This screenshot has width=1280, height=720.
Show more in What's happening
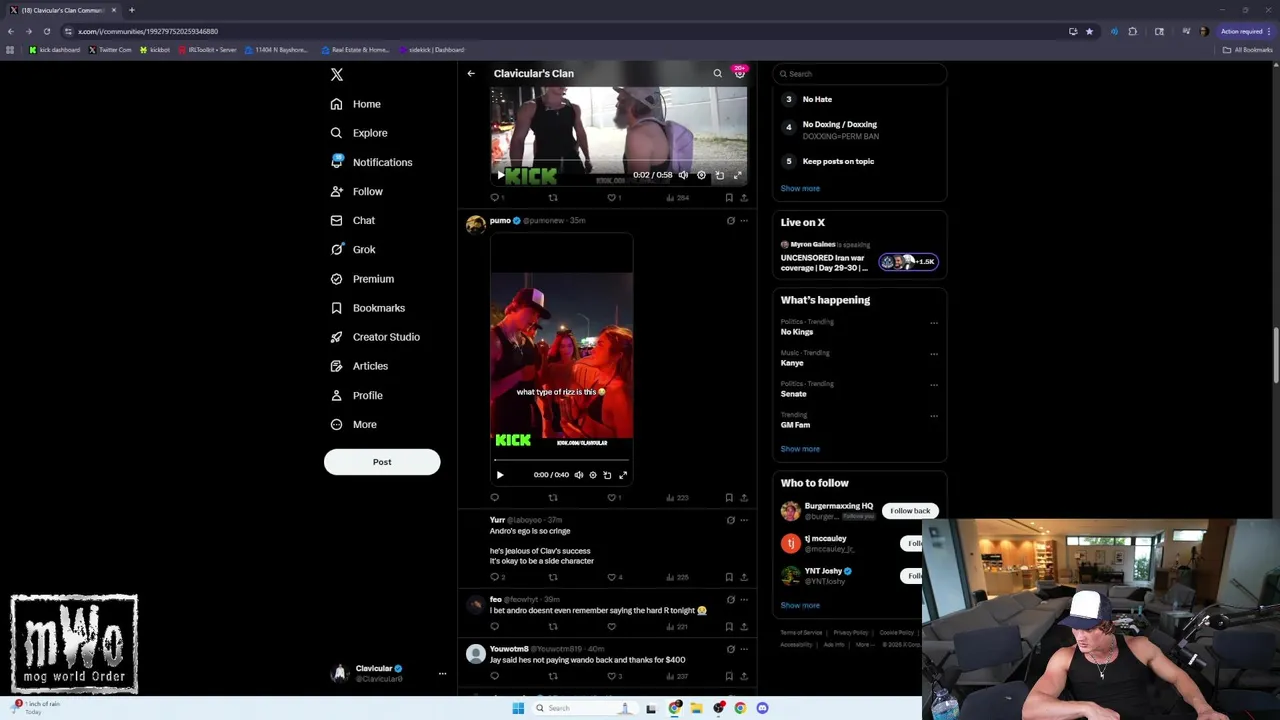pyautogui.click(x=800, y=449)
